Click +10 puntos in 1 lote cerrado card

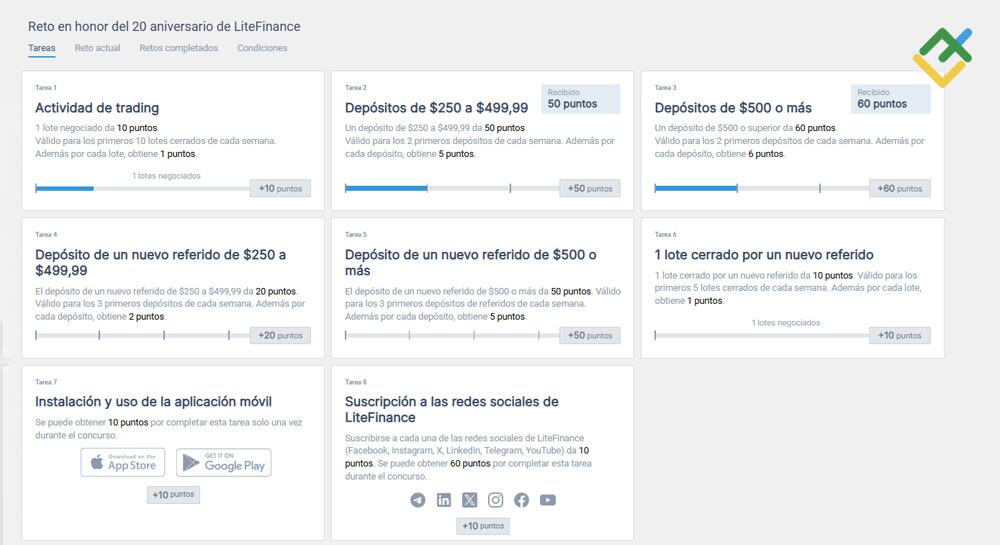900,335
